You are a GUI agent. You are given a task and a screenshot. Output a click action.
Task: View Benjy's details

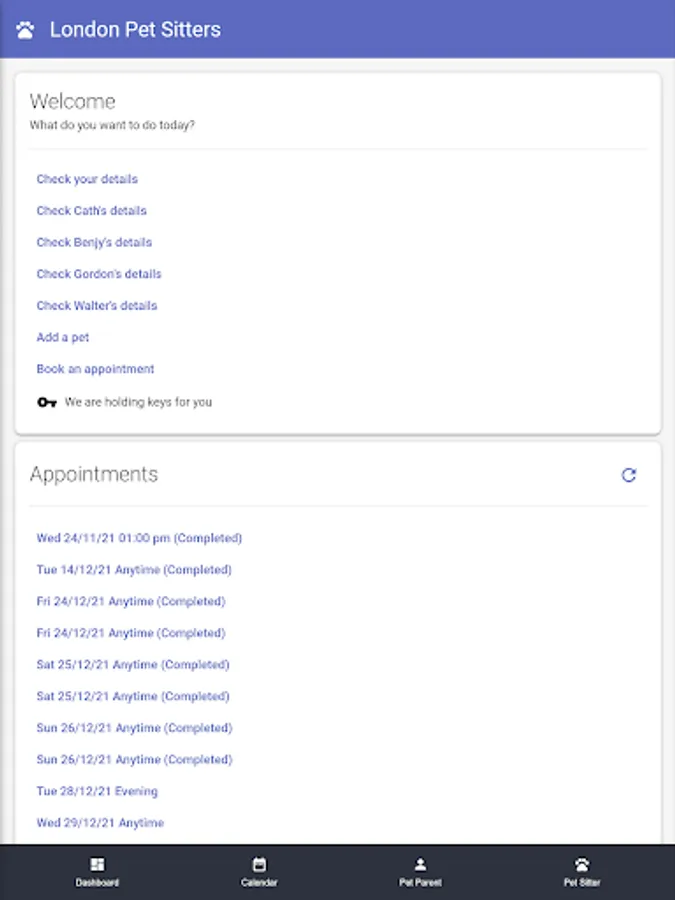[x=94, y=243]
